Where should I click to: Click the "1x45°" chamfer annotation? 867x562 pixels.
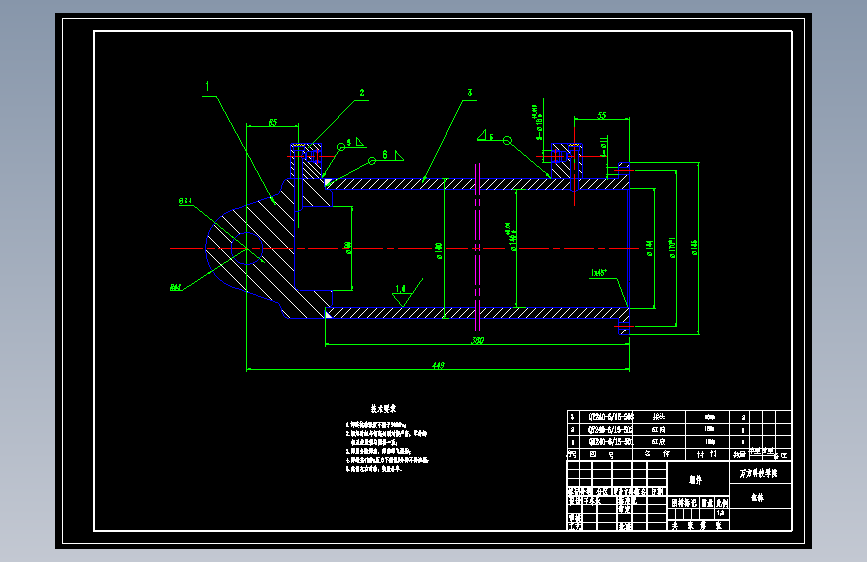(599, 273)
